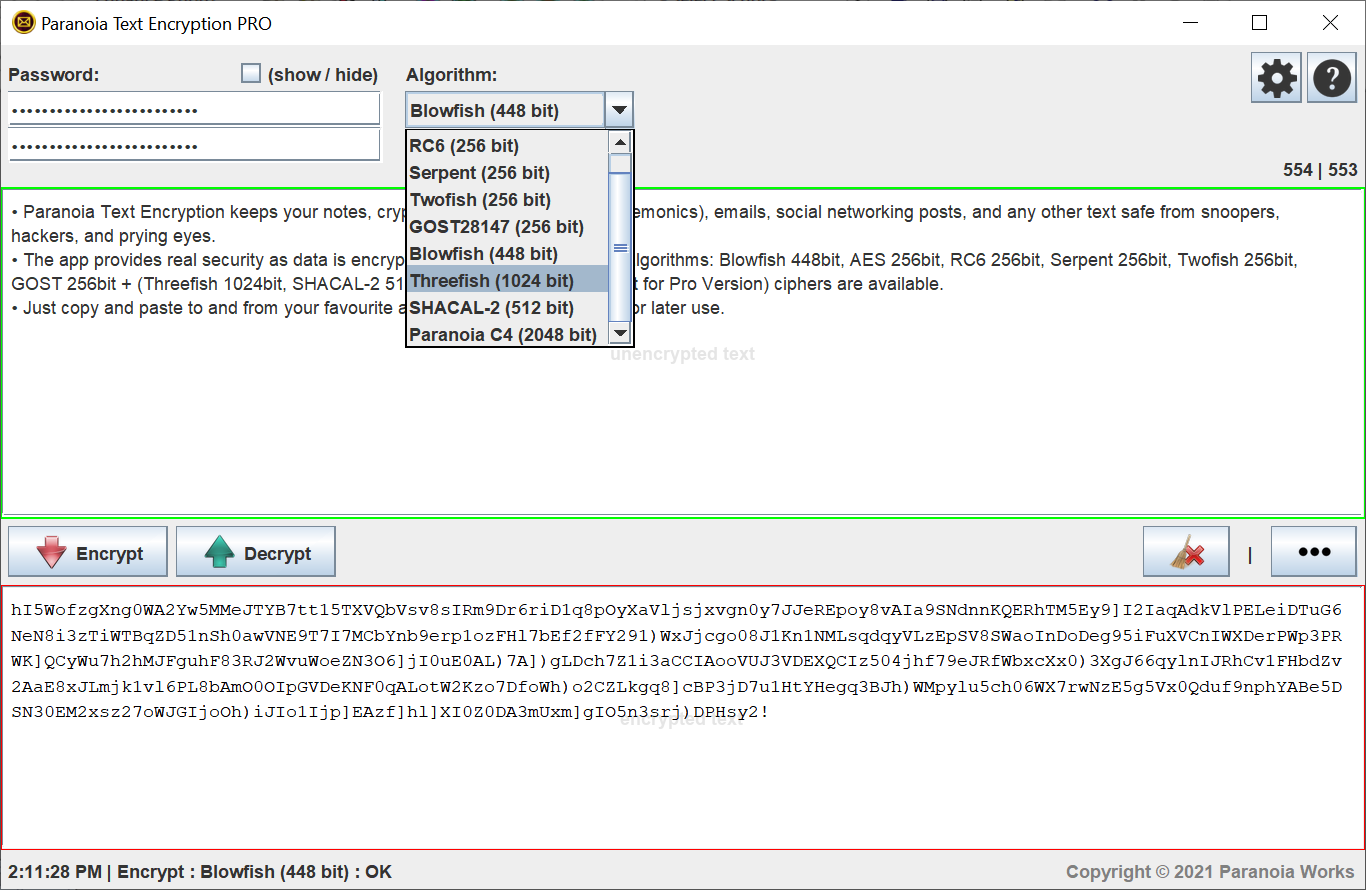Image resolution: width=1366 pixels, height=890 pixels.
Task: Open the help question mark icon
Action: [1333, 78]
